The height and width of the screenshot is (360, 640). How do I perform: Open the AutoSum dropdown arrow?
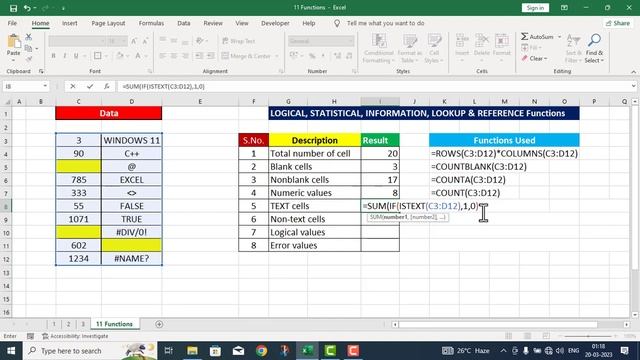click(560, 37)
